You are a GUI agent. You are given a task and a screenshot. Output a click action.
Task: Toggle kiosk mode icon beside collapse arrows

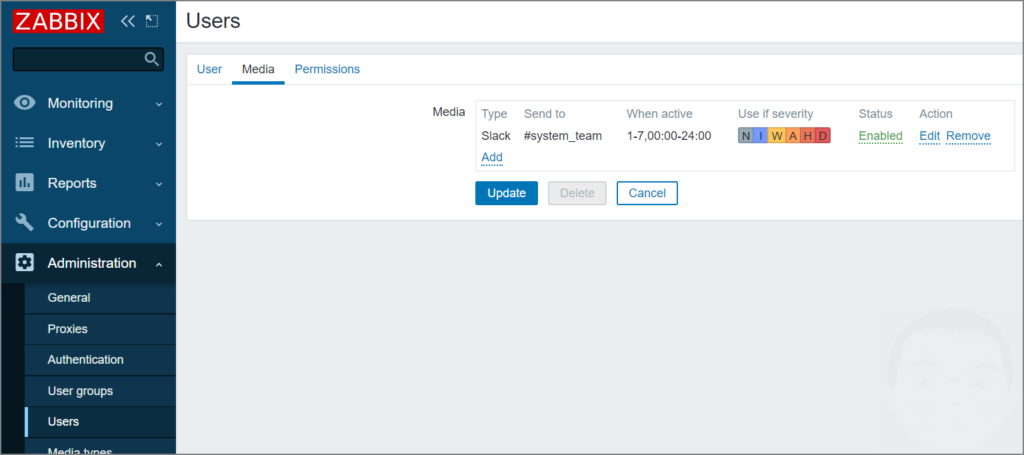[152, 21]
